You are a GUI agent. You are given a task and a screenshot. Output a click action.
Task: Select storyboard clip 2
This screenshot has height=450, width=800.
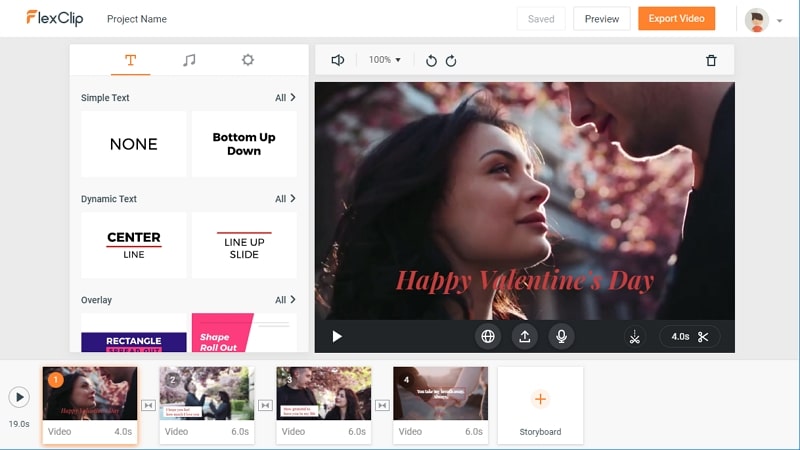pyautogui.click(x=207, y=405)
